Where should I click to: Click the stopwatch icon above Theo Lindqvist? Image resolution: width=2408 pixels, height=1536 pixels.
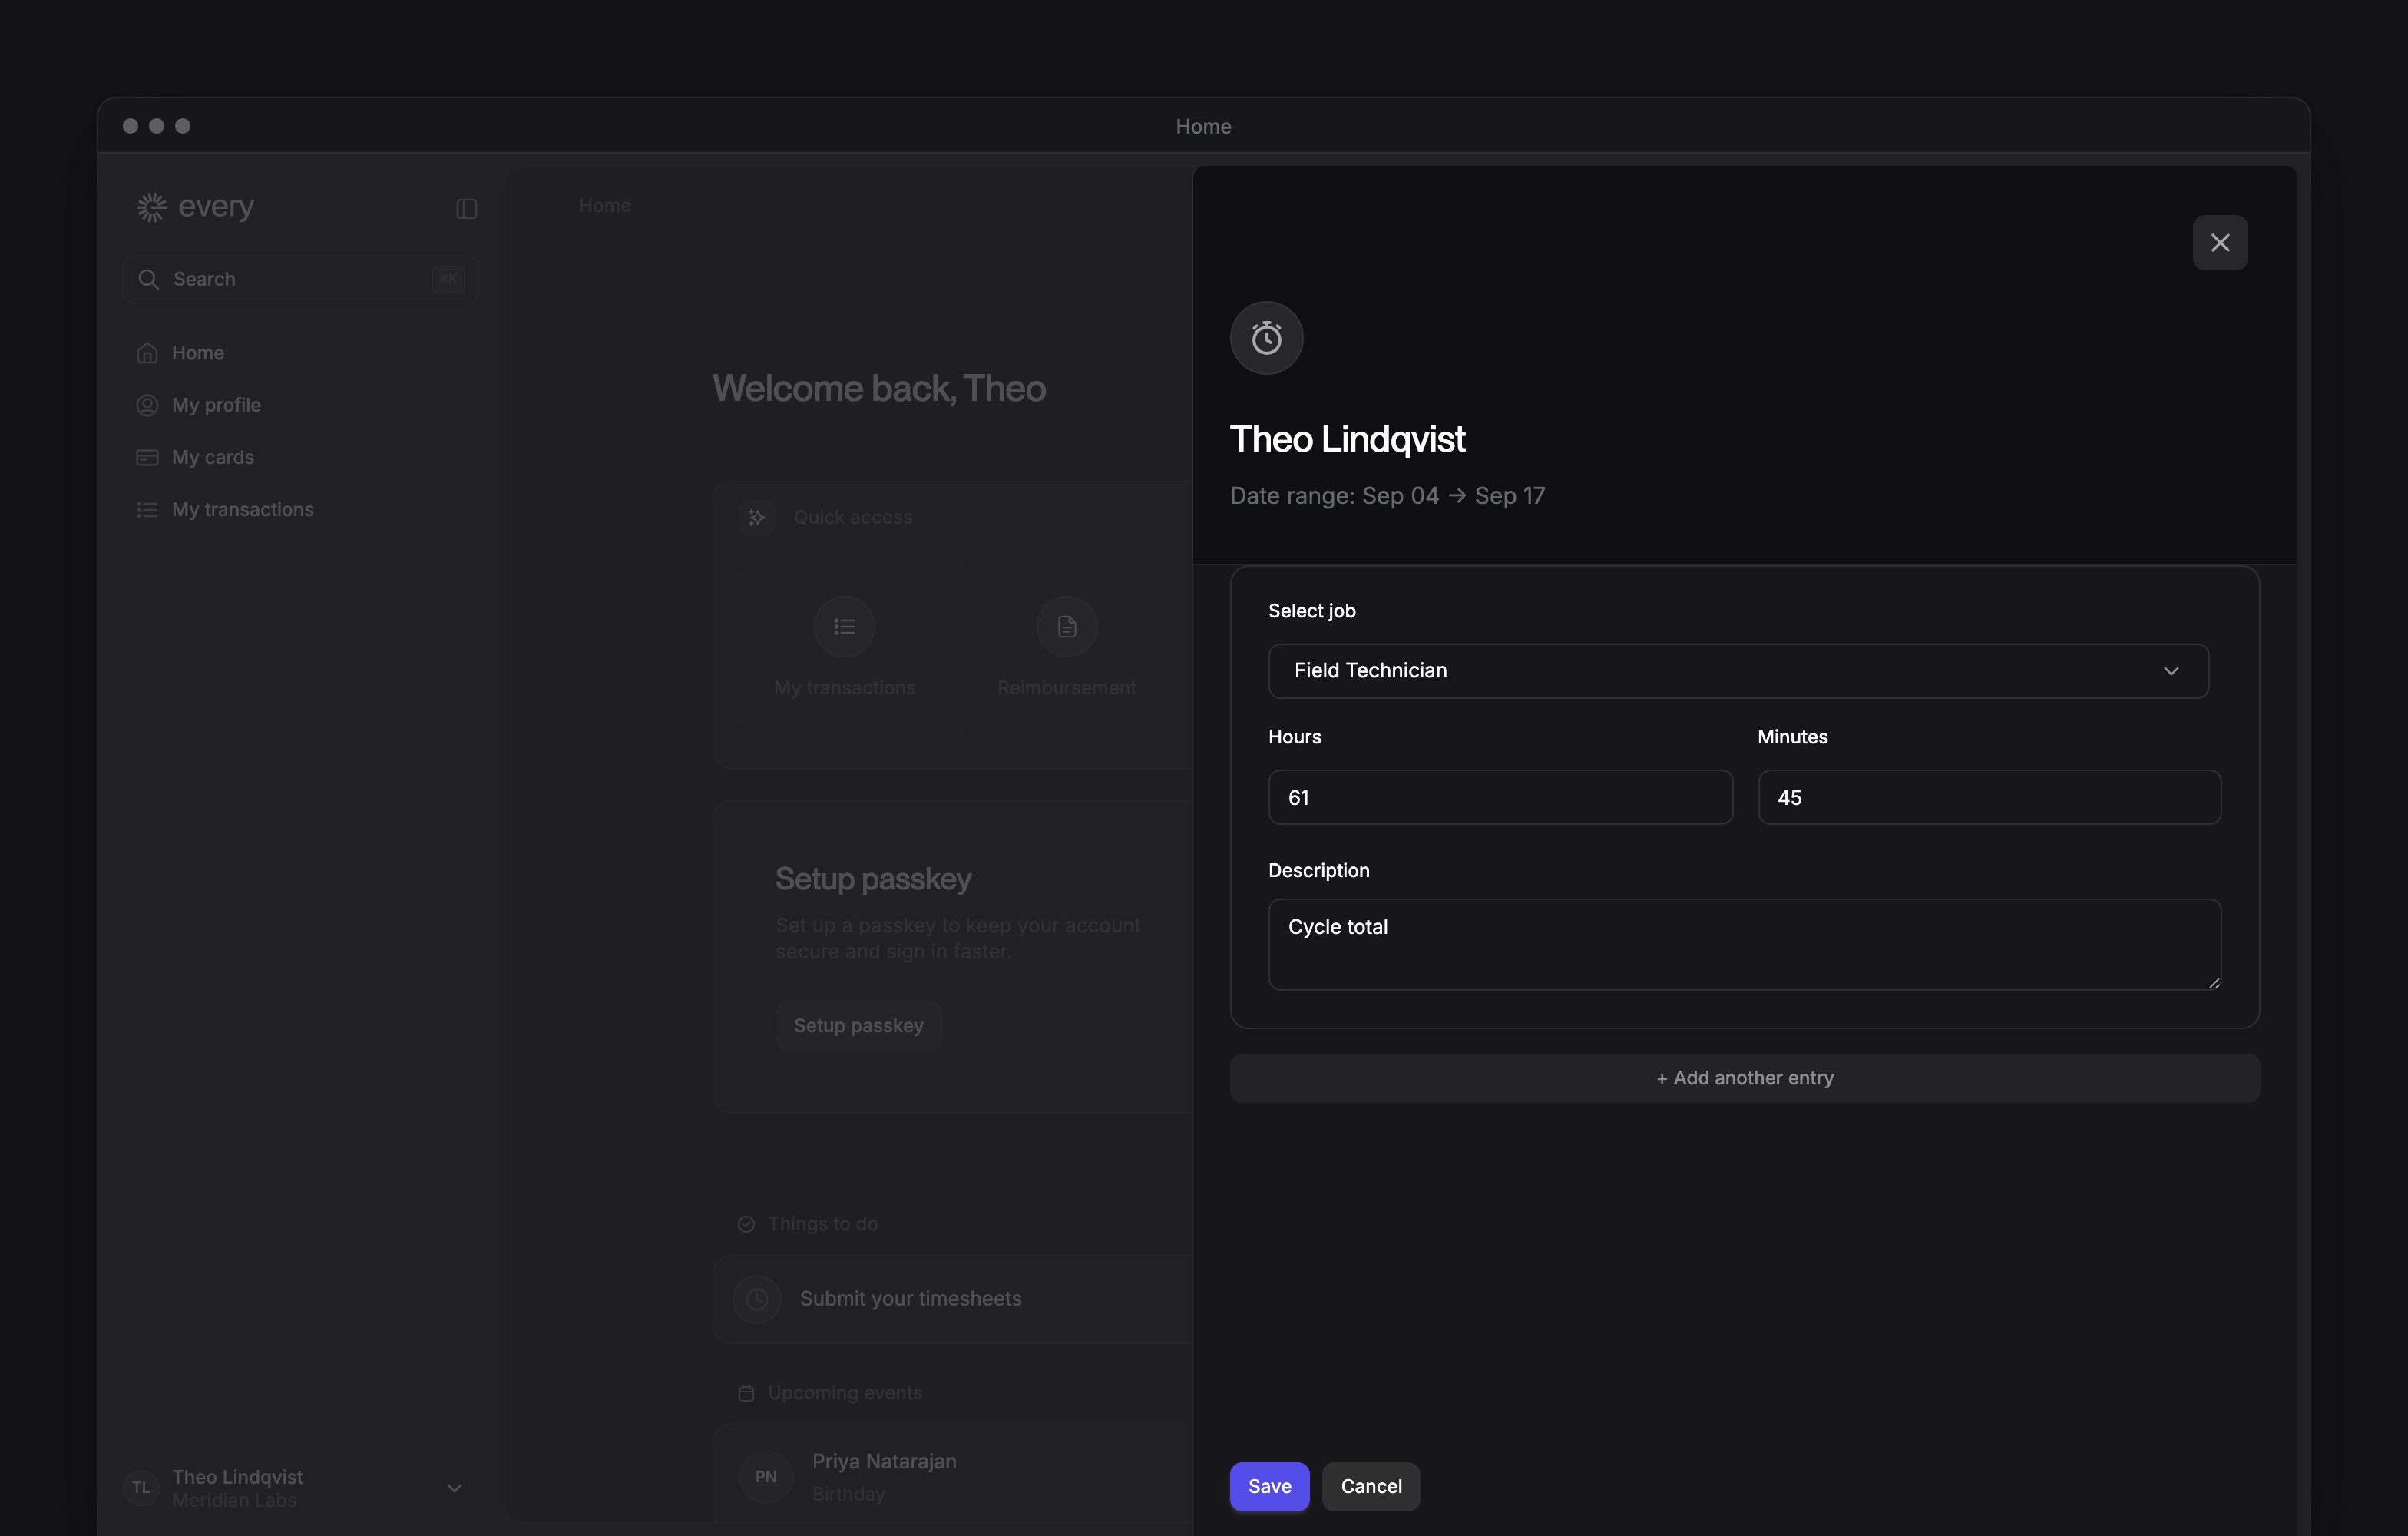tap(1266, 338)
